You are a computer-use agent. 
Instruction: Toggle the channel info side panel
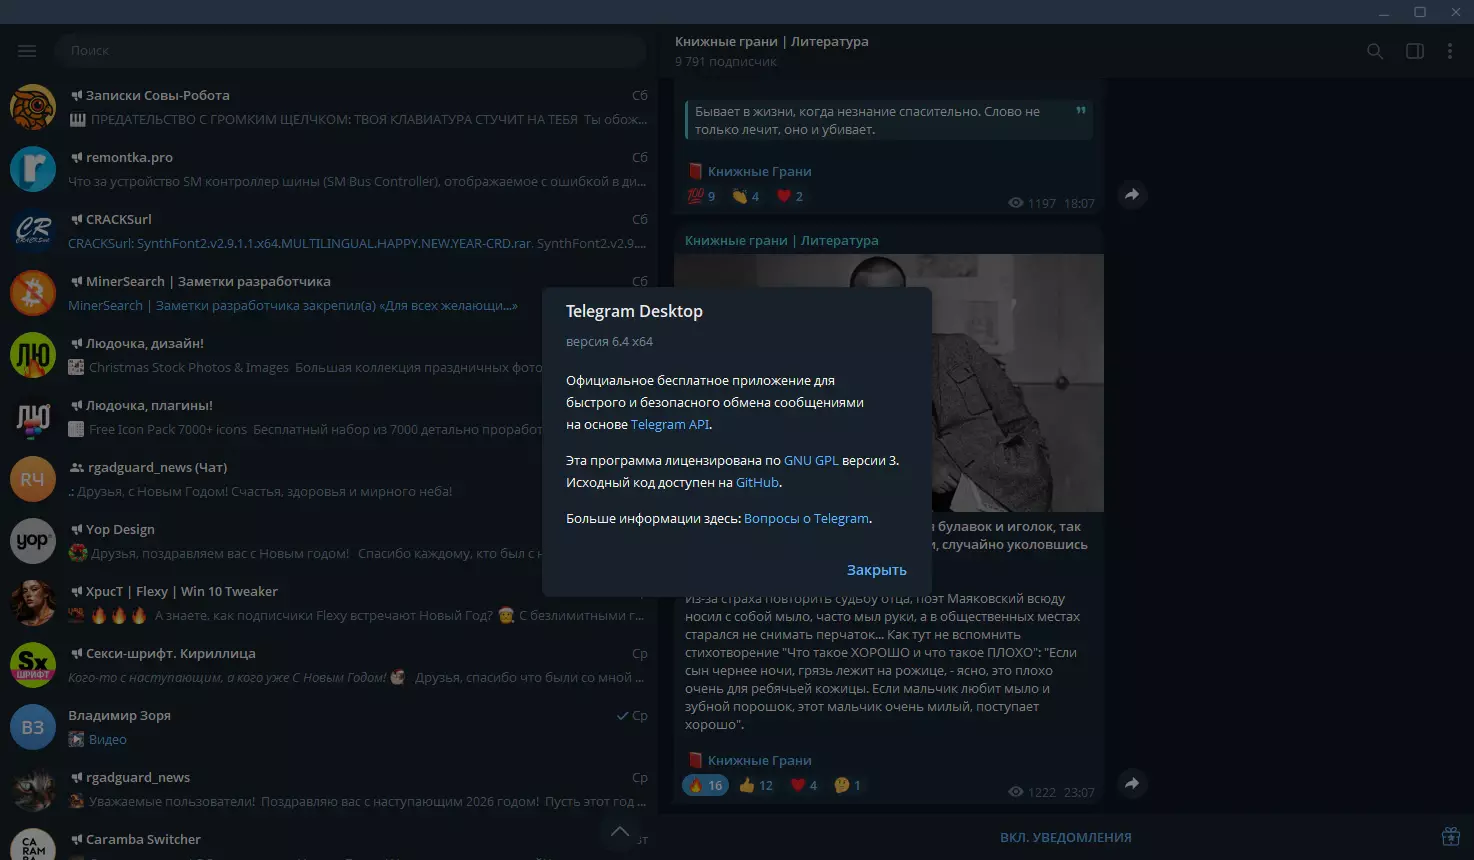click(1415, 51)
